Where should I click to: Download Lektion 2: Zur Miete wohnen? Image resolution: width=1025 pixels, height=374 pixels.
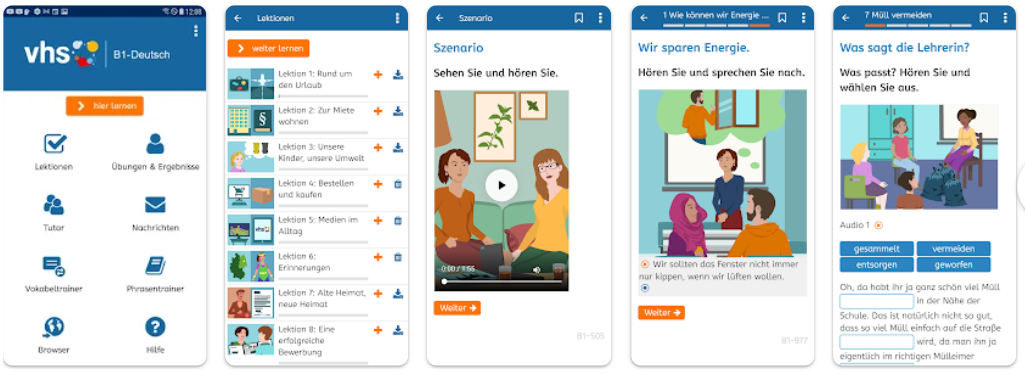(x=397, y=112)
